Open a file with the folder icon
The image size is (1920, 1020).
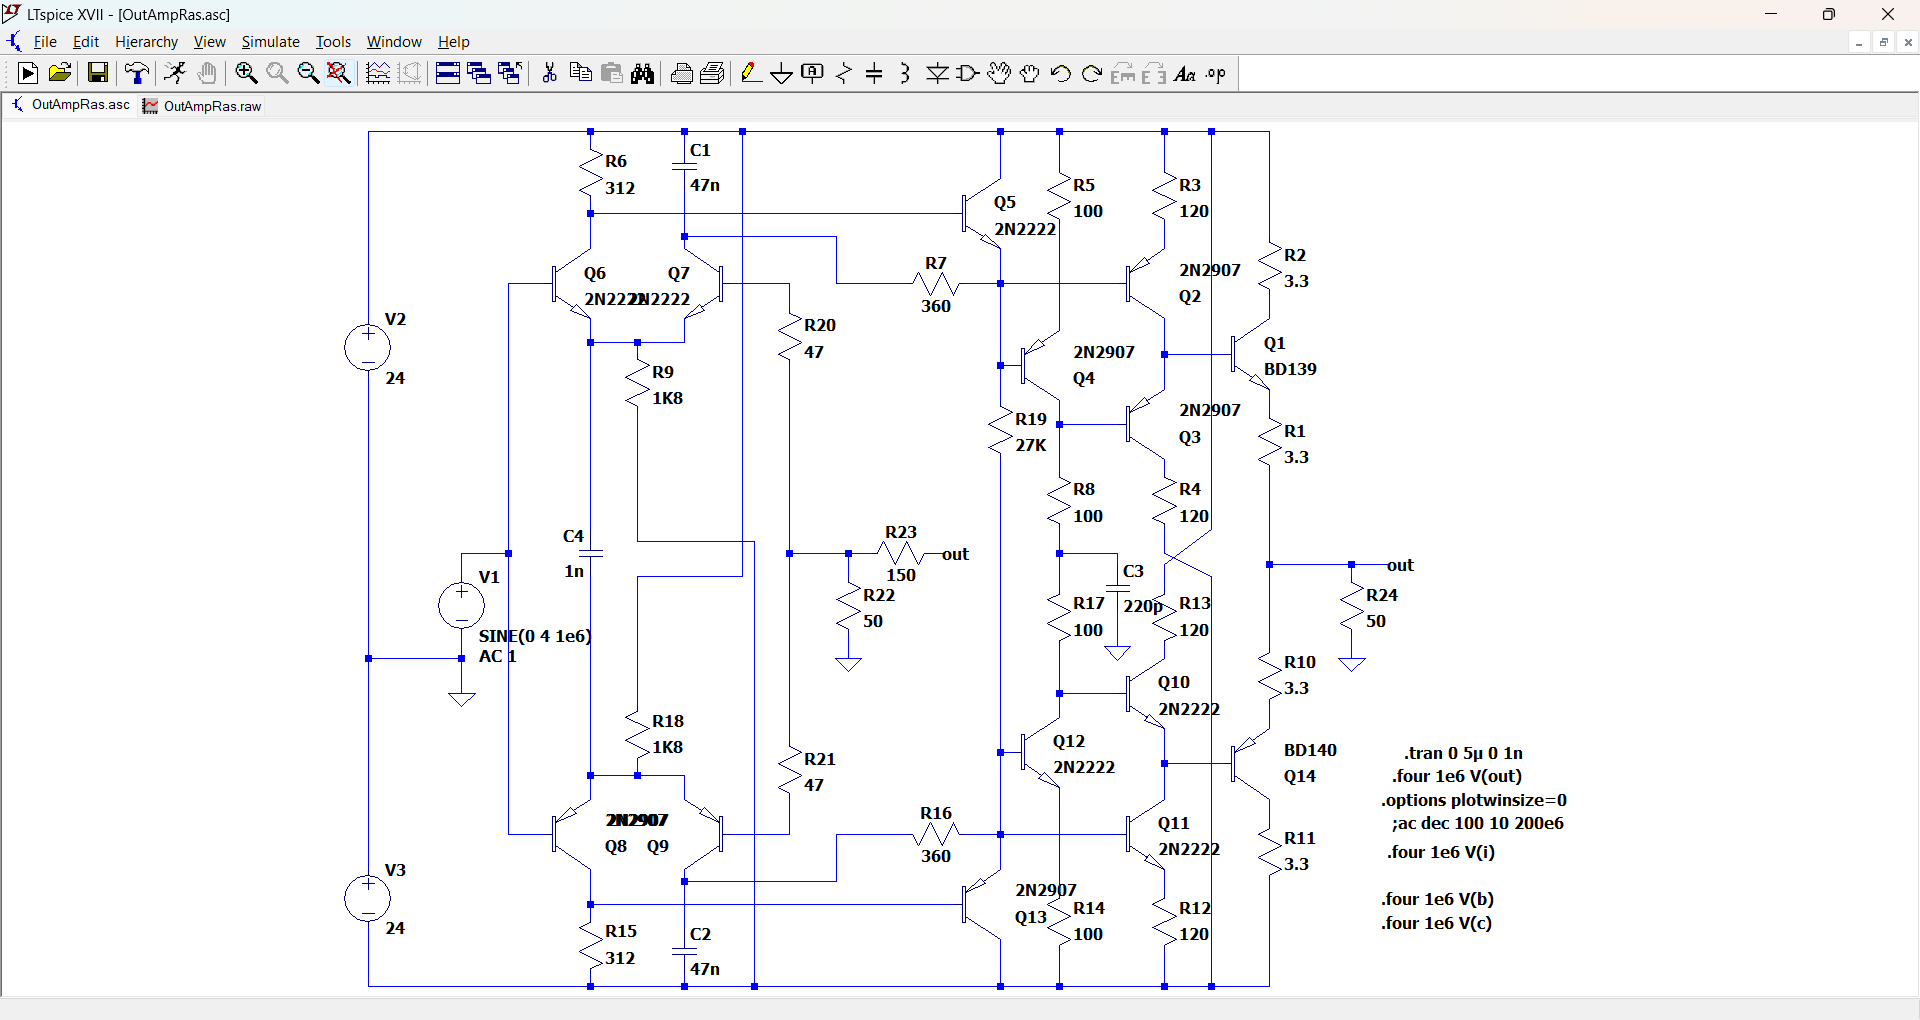click(x=60, y=73)
